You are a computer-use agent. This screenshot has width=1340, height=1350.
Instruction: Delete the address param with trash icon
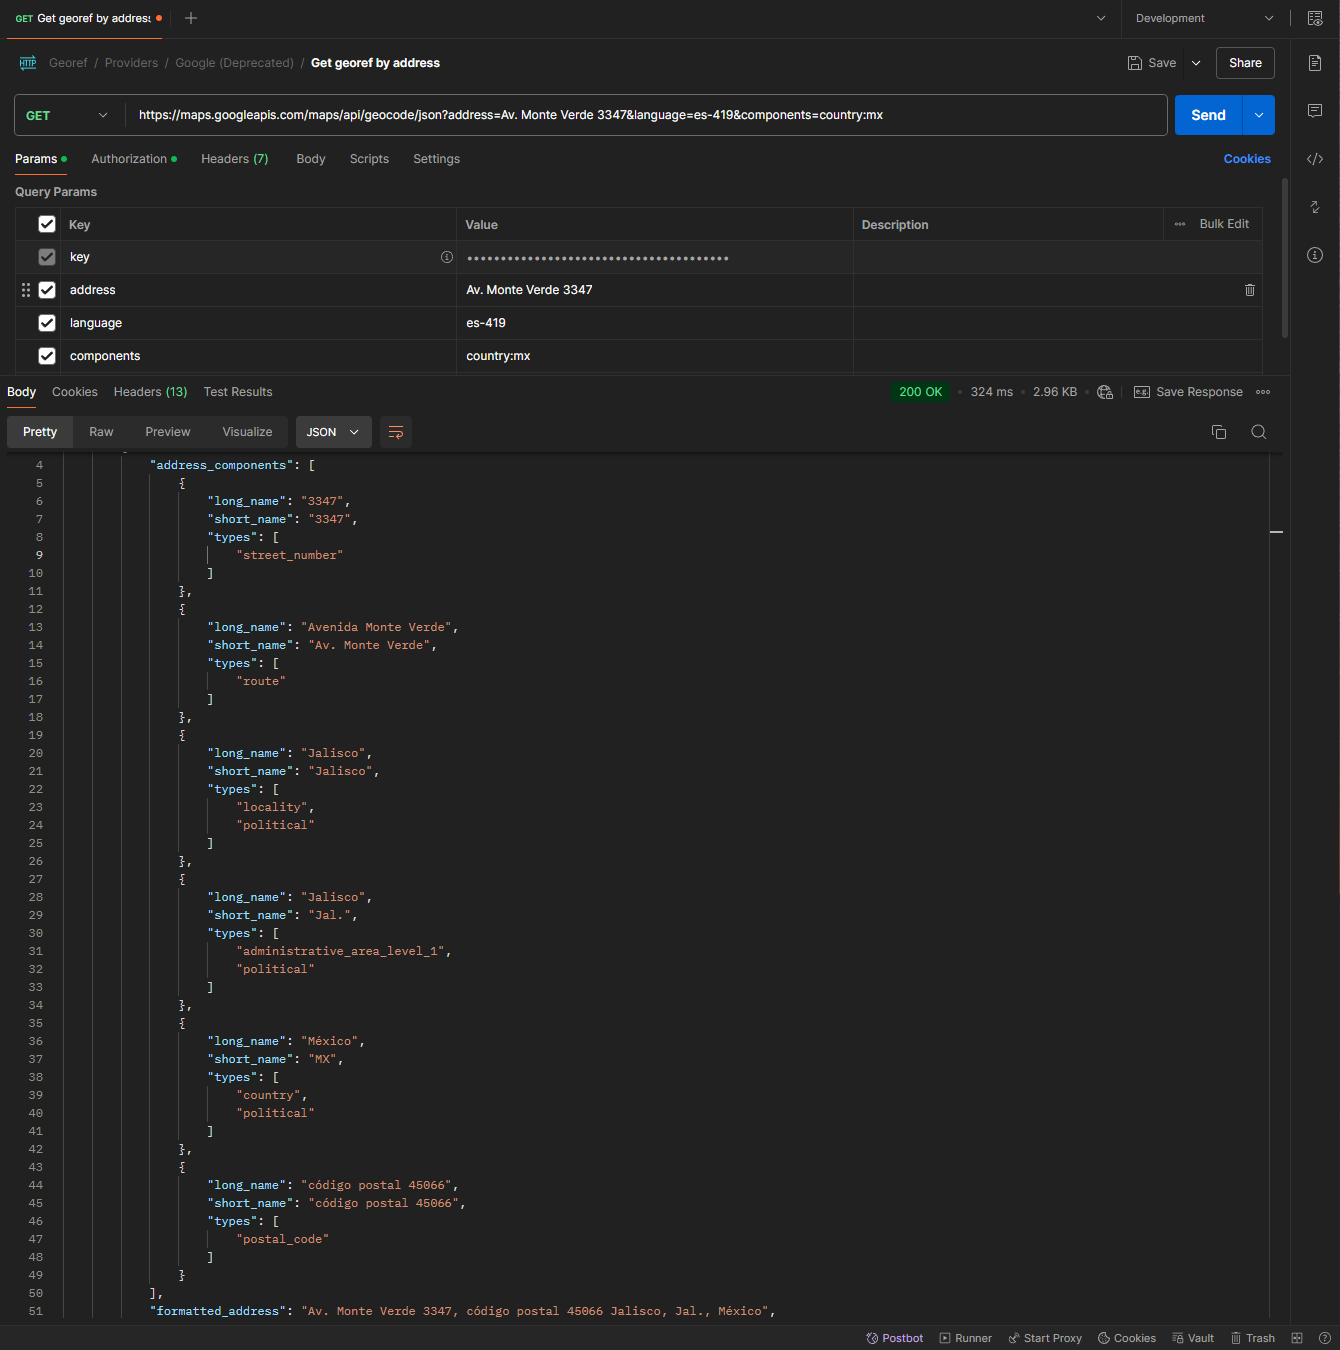pos(1249,290)
